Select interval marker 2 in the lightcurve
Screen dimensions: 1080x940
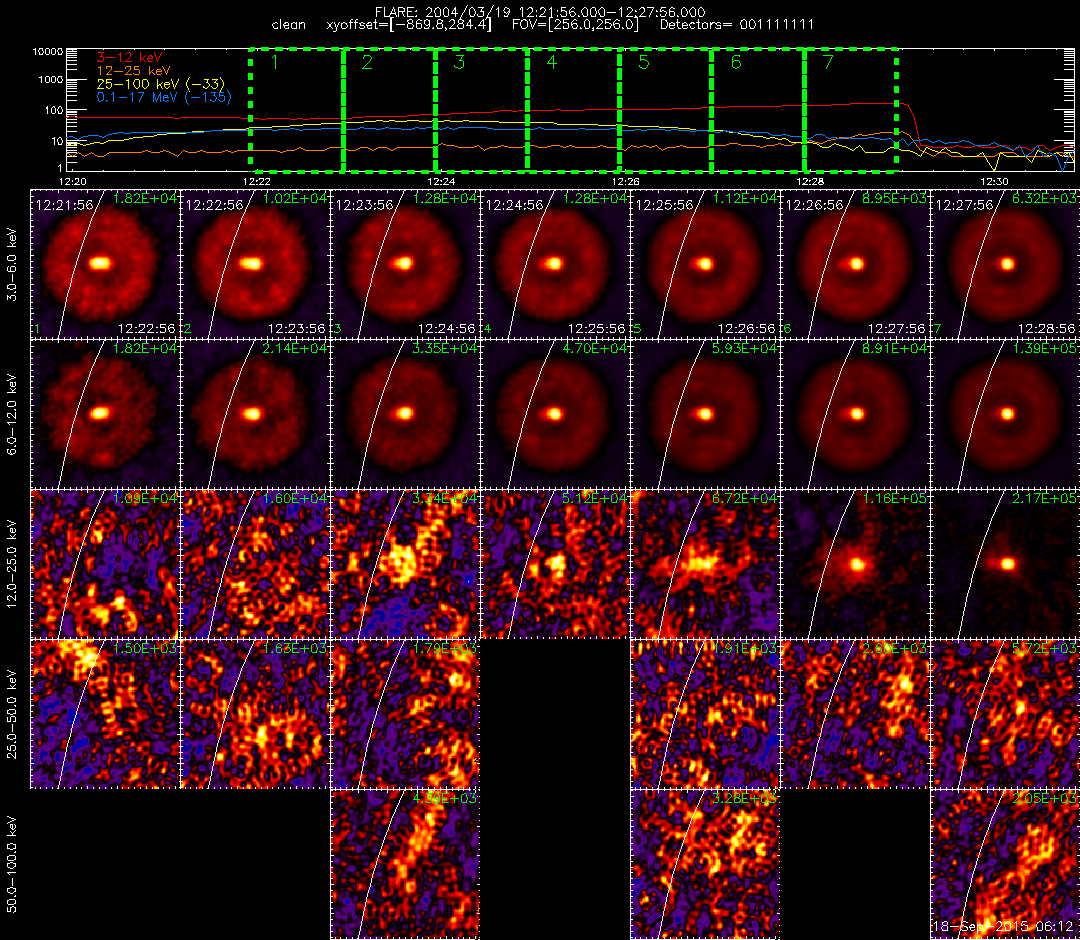[367, 62]
